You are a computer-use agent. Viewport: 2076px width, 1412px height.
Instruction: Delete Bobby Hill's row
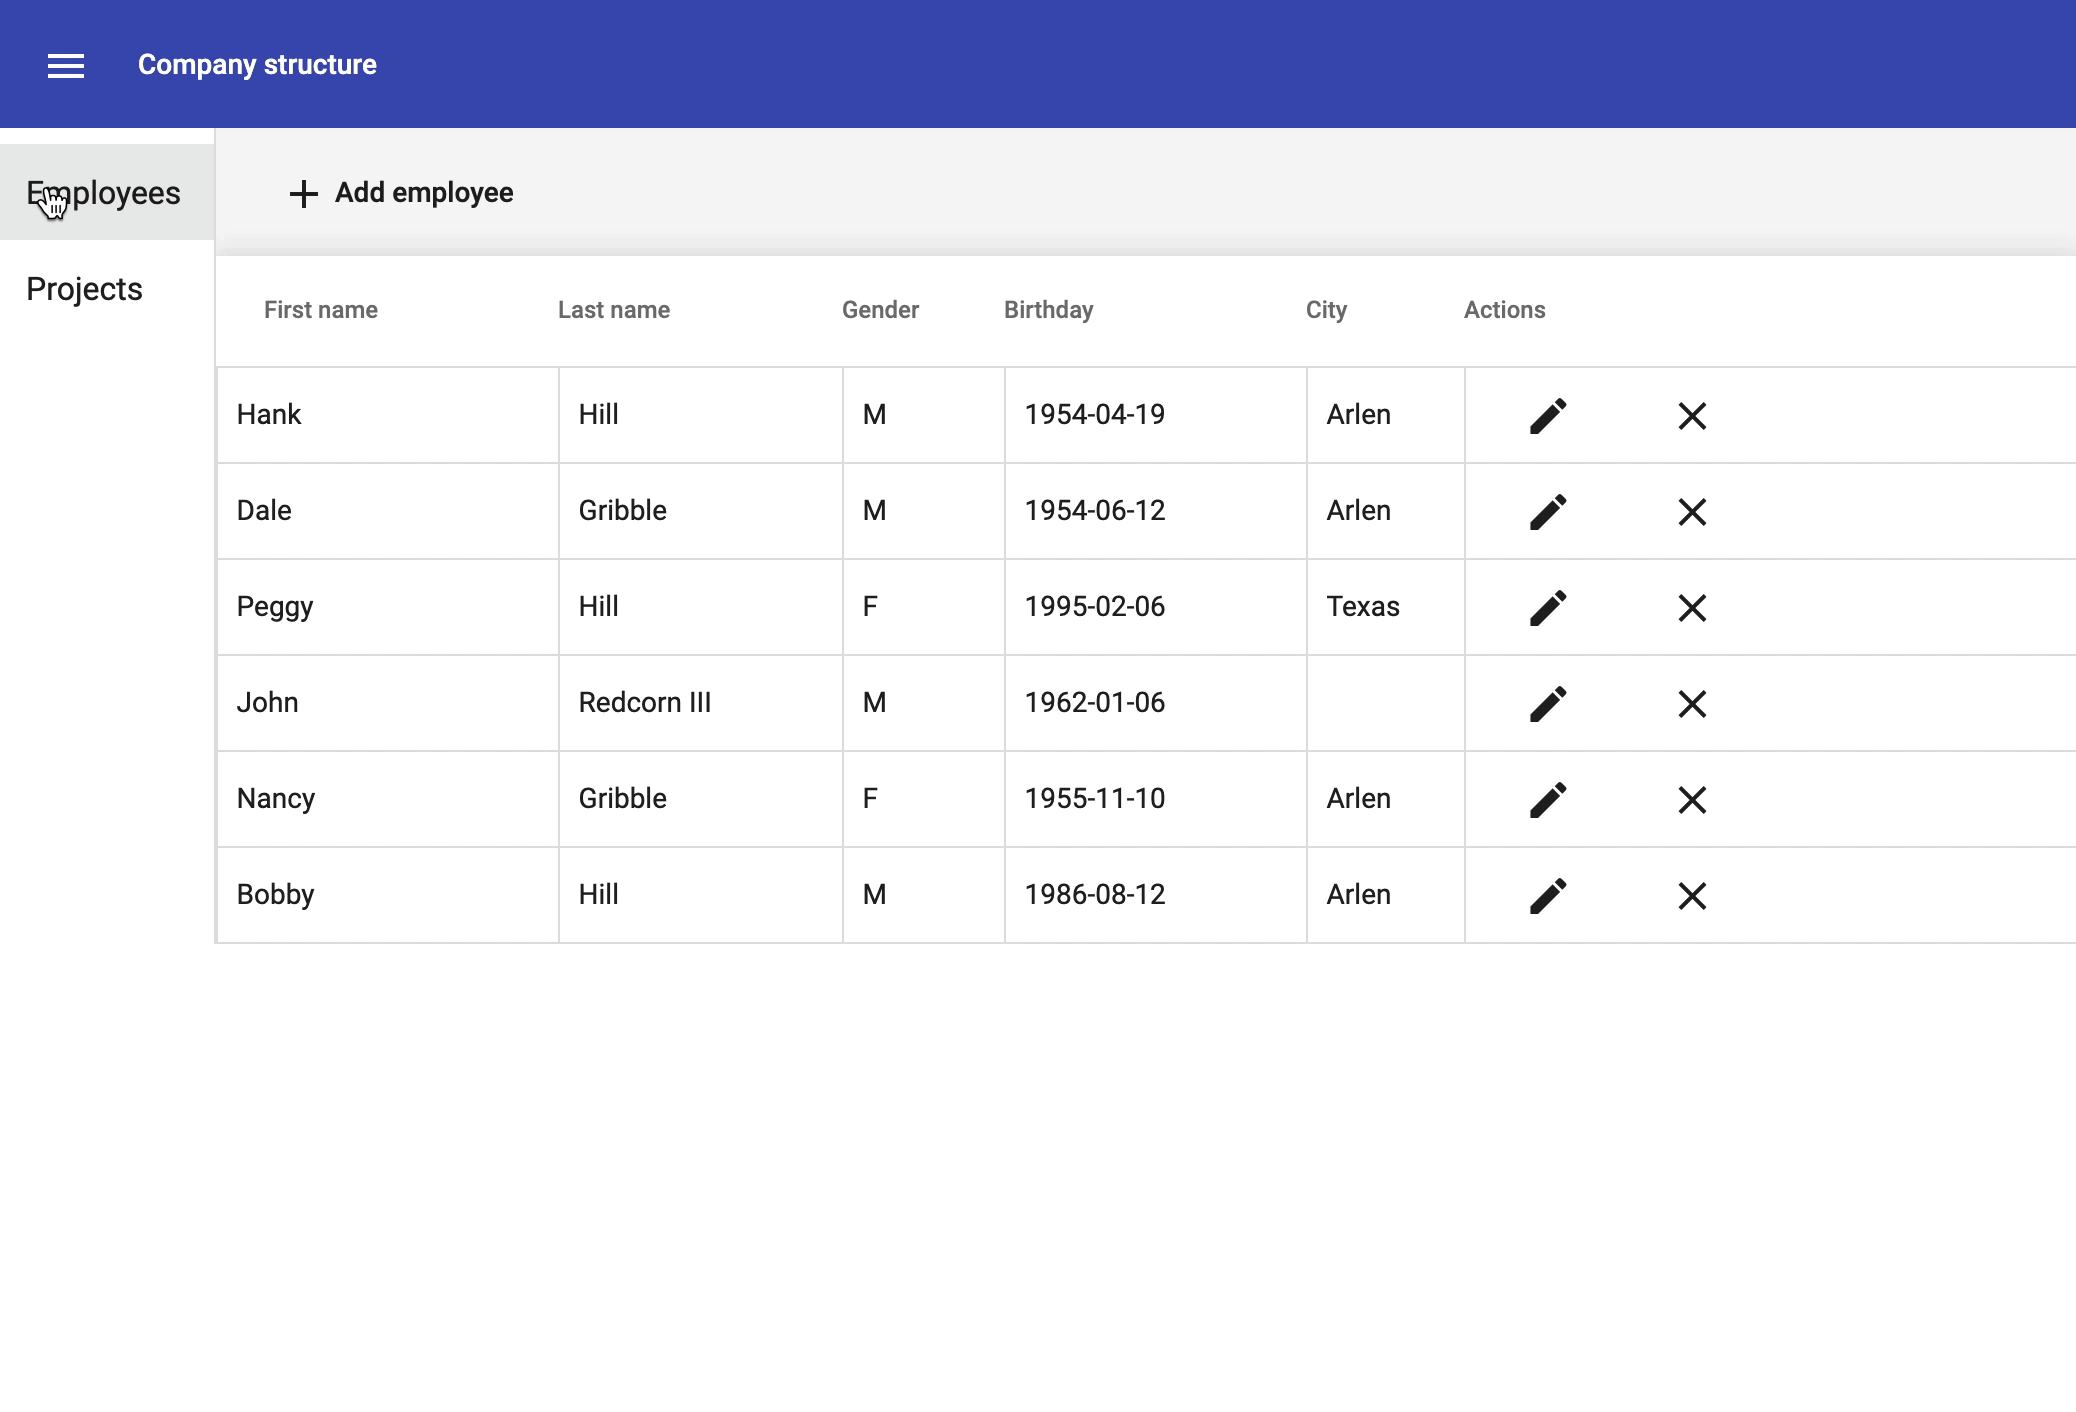click(1691, 896)
